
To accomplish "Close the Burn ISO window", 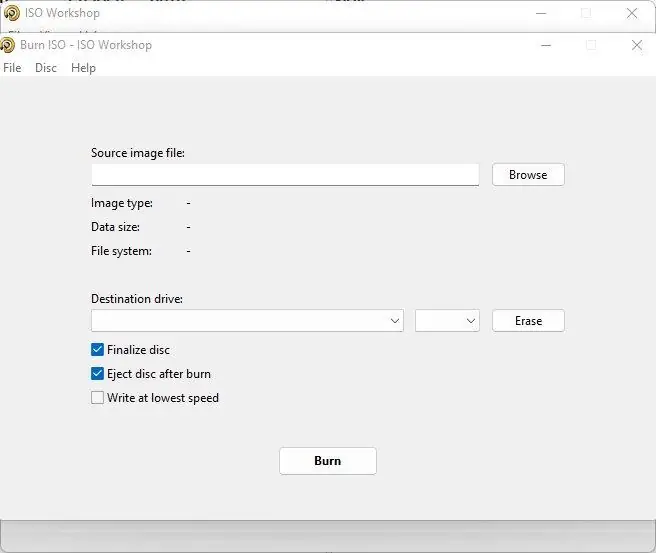I will [x=637, y=45].
